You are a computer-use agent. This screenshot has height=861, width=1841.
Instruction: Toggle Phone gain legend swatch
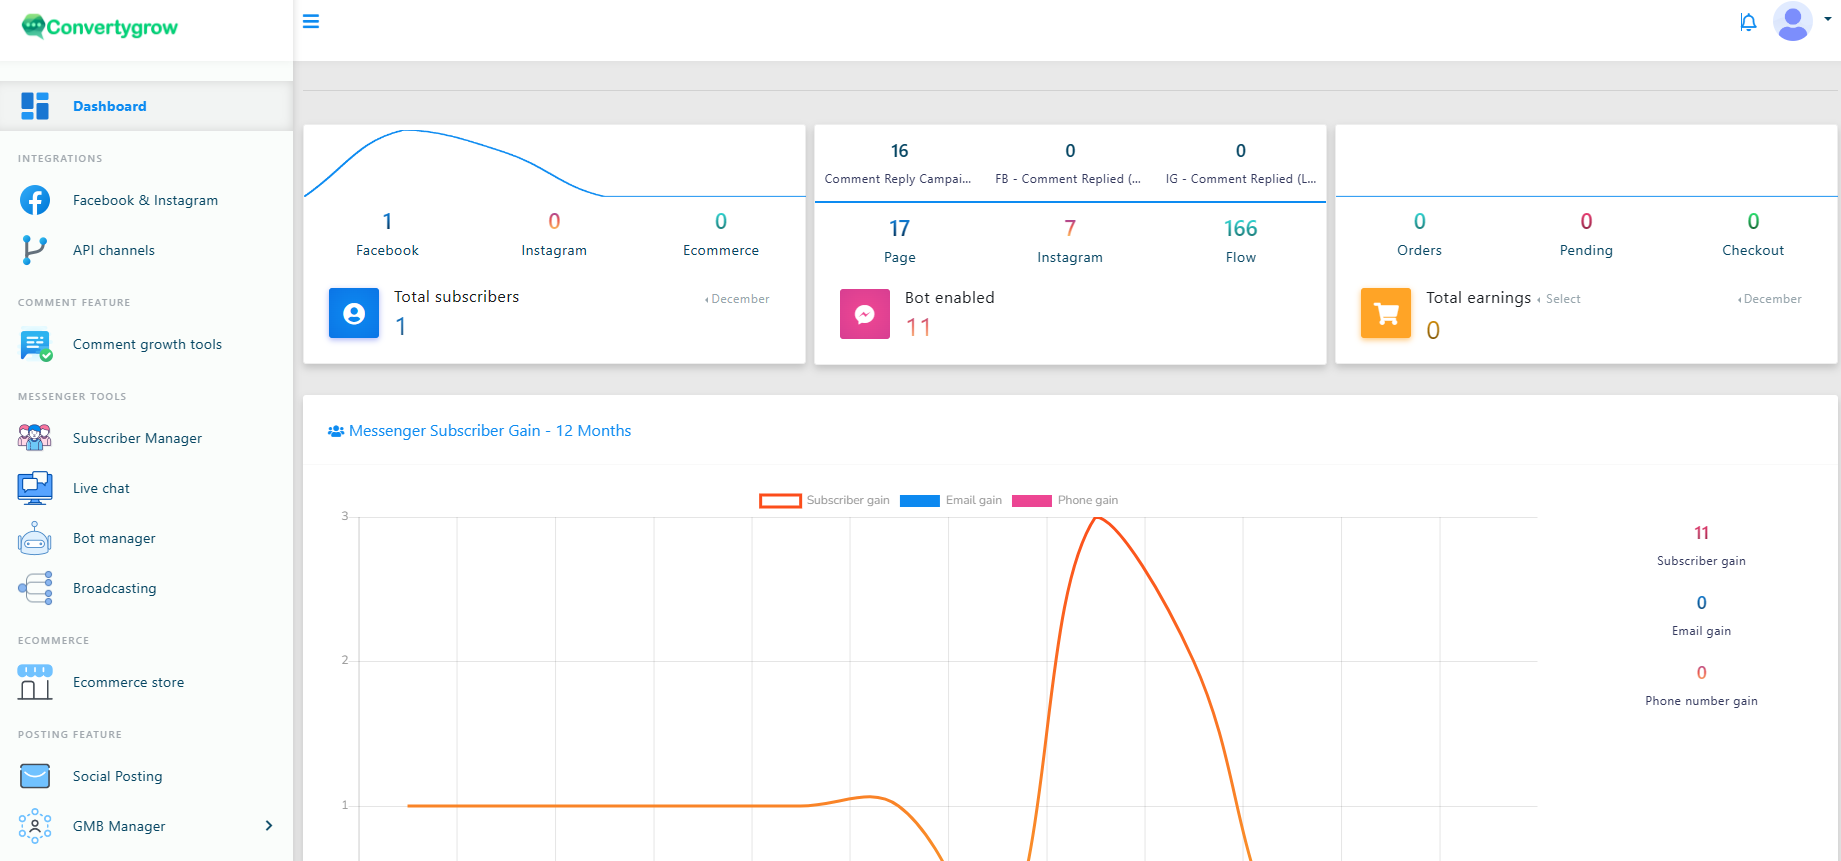[1032, 501]
